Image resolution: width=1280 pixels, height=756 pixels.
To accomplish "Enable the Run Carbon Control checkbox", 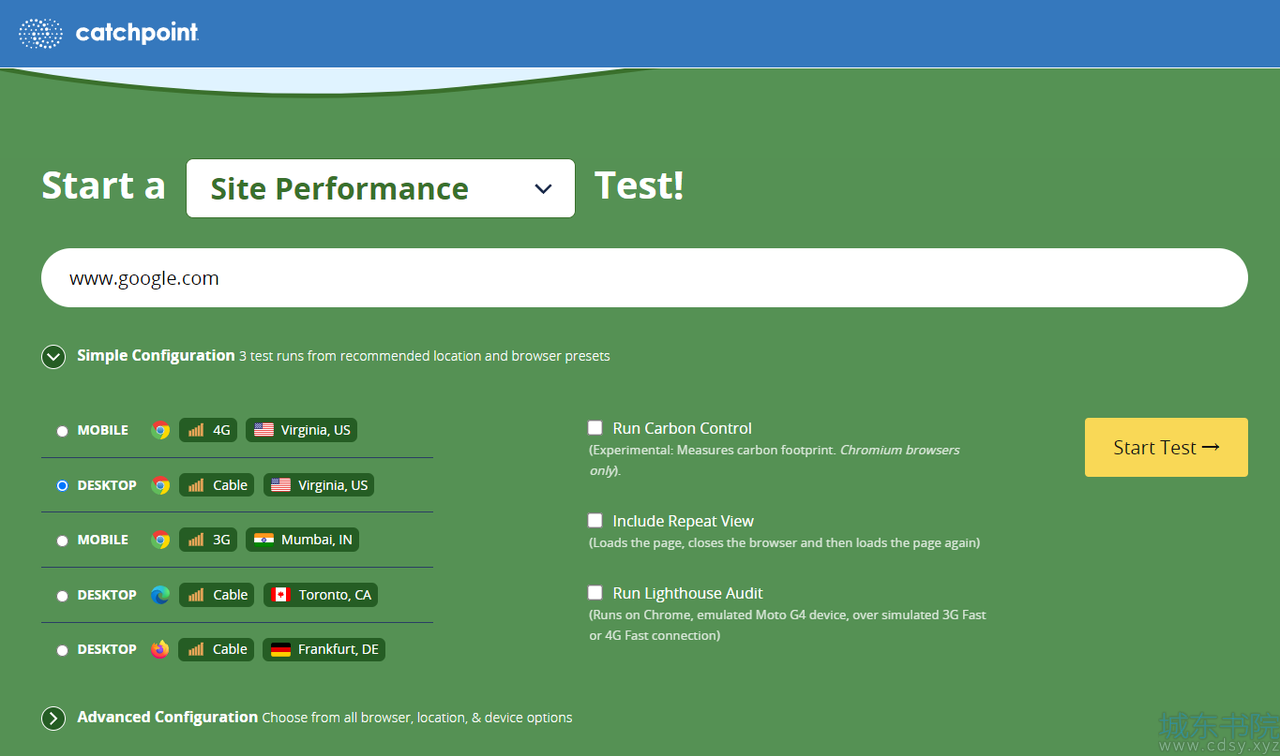I will pyautogui.click(x=595, y=428).
